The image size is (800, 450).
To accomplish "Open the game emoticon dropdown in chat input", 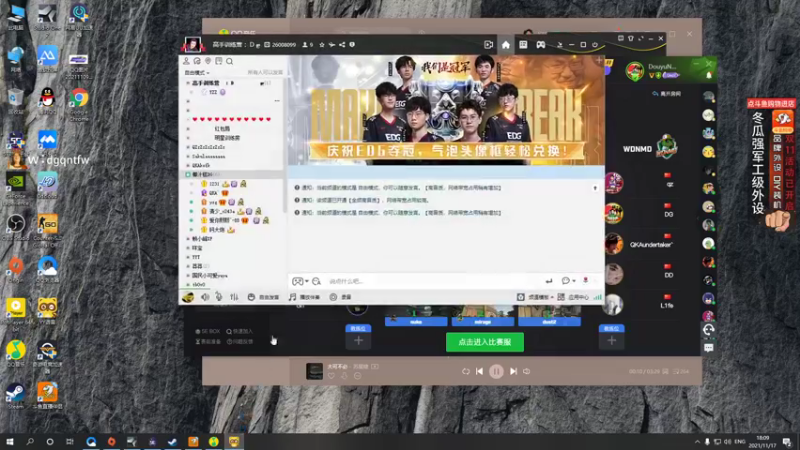I will pyautogui.click(x=300, y=281).
